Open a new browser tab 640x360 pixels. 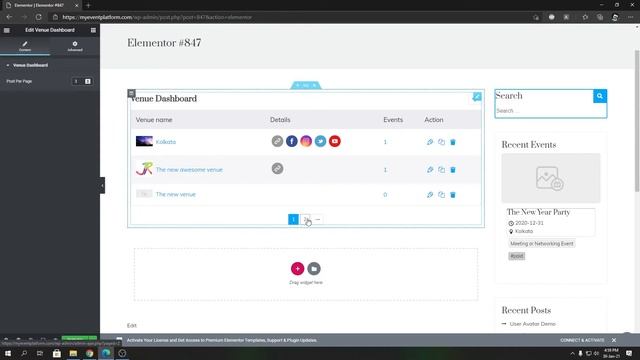[88, 5]
